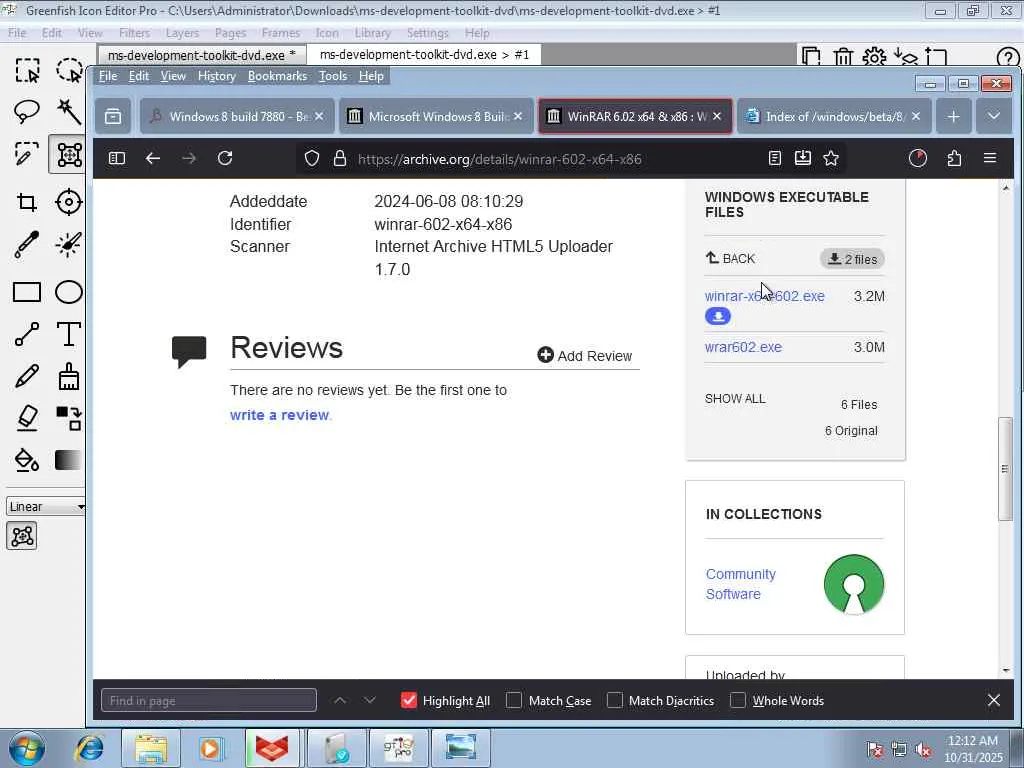Pick the paint bucket fill tool
1024x768 pixels.
tap(27, 460)
